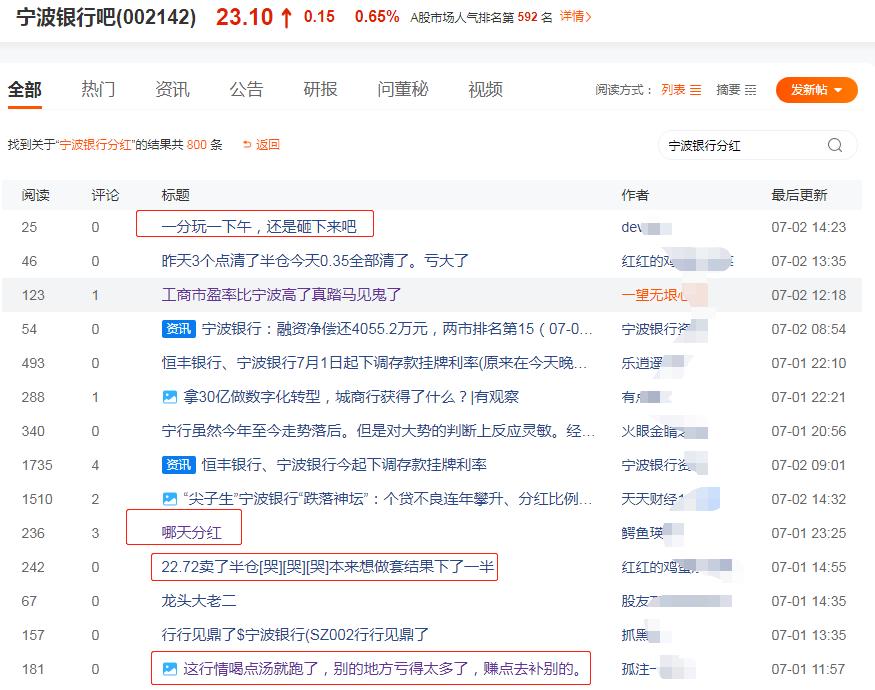
Task: Click the 资讯 badge on 今起下调存款挂牌利率 post
Action: point(179,464)
